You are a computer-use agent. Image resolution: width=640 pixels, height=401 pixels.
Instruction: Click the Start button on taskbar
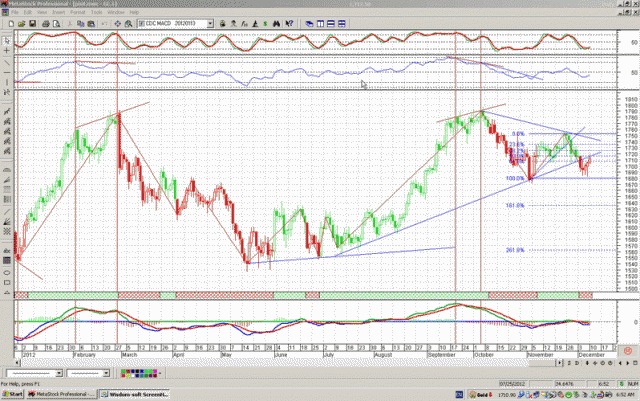pyautogui.click(x=12, y=394)
